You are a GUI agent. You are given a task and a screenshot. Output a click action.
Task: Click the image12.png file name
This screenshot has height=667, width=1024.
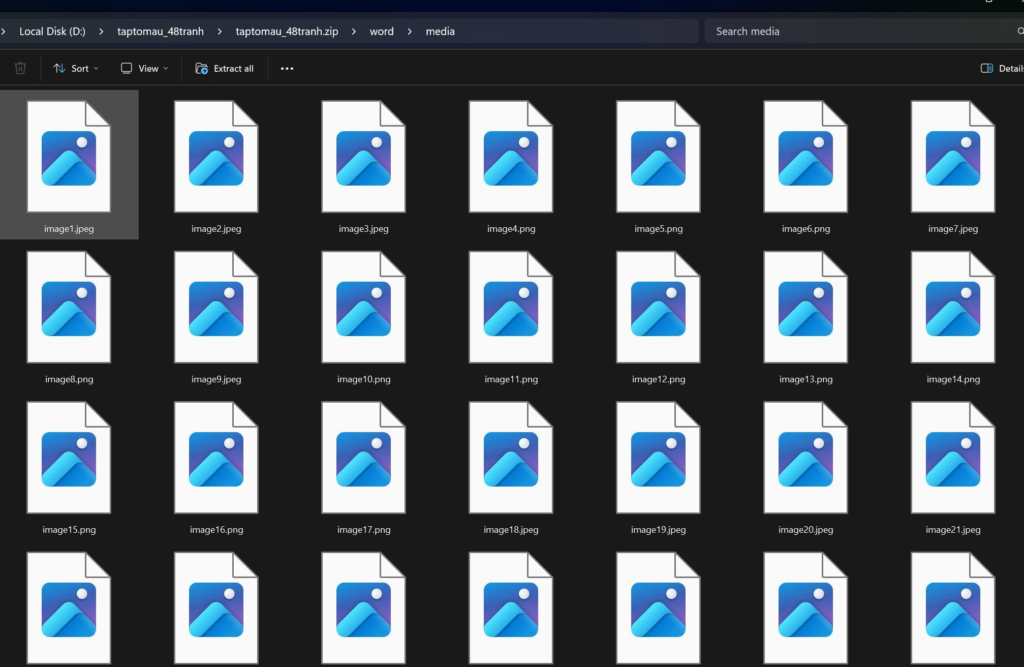point(658,379)
